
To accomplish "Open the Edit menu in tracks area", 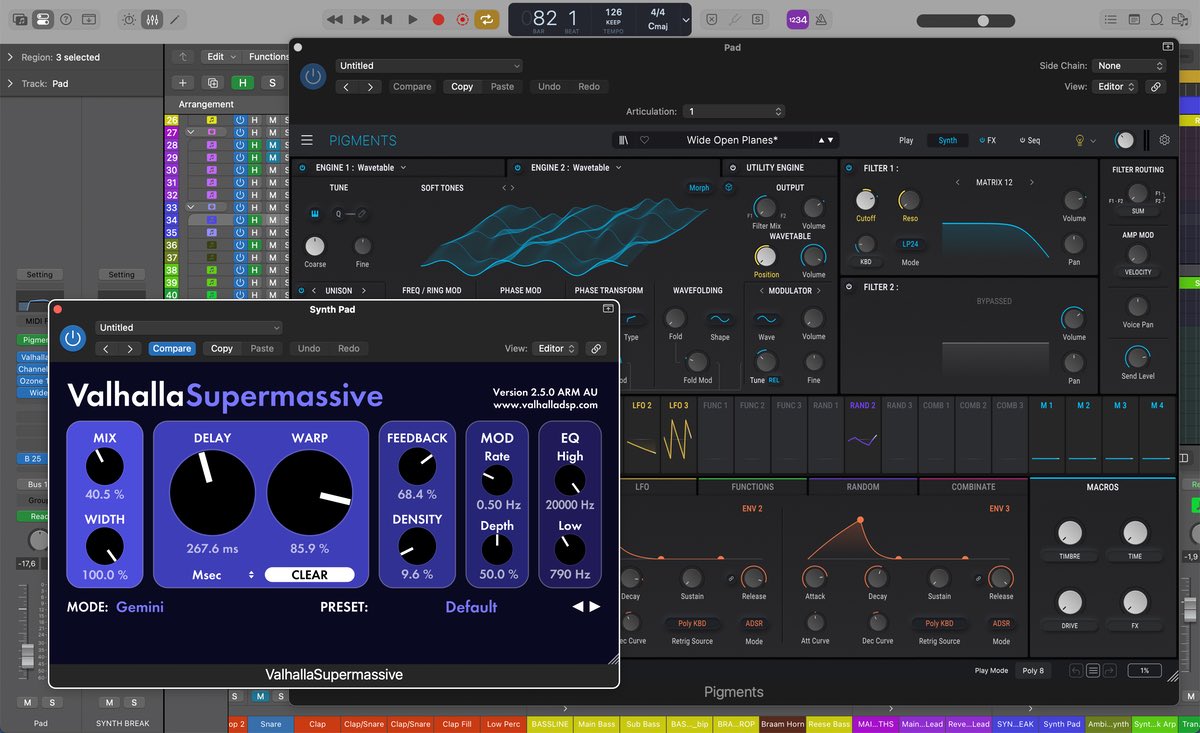I will (x=220, y=57).
